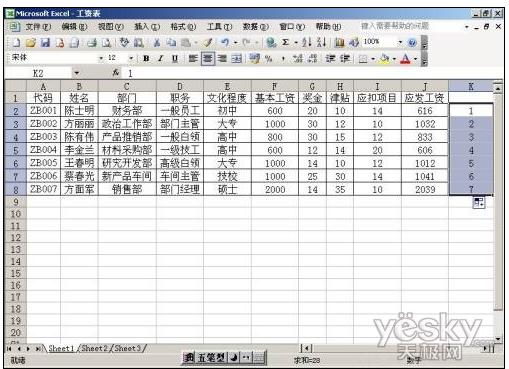The image size is (509, 369).
Task: Apply the Fill Color paint bucket
Action: point(385,59)
